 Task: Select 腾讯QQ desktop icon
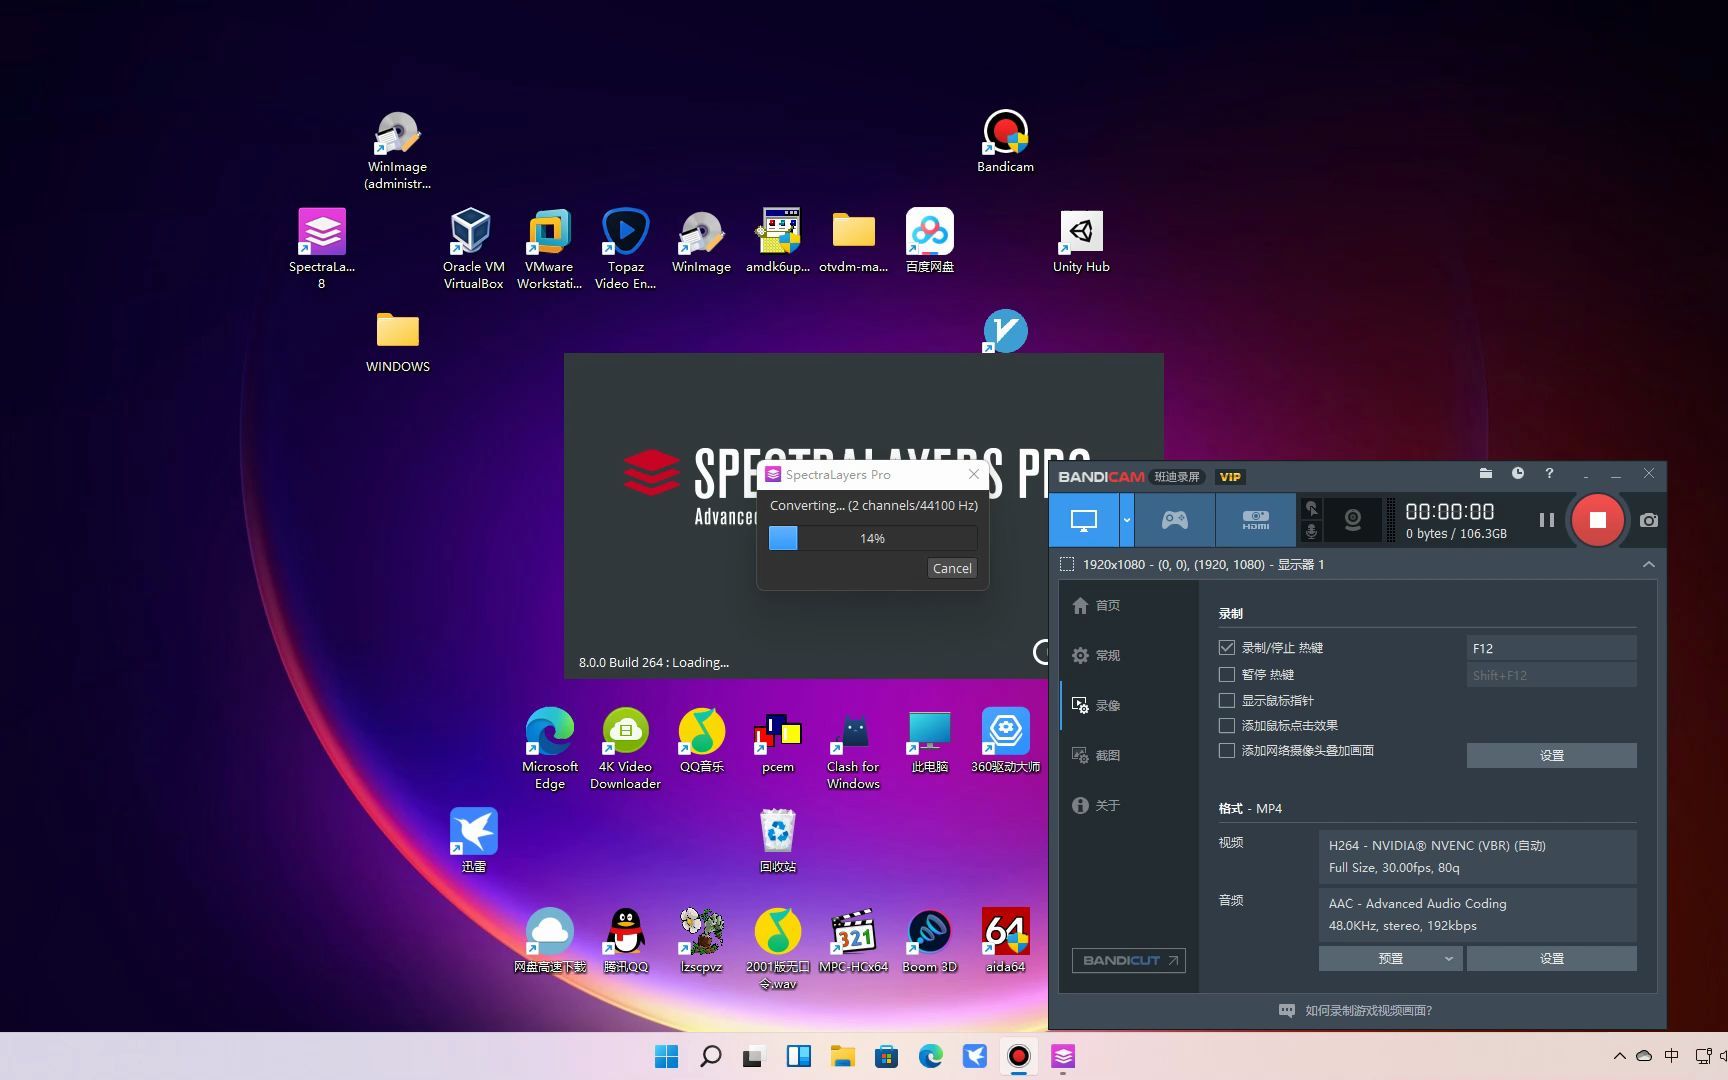[625, 941]
